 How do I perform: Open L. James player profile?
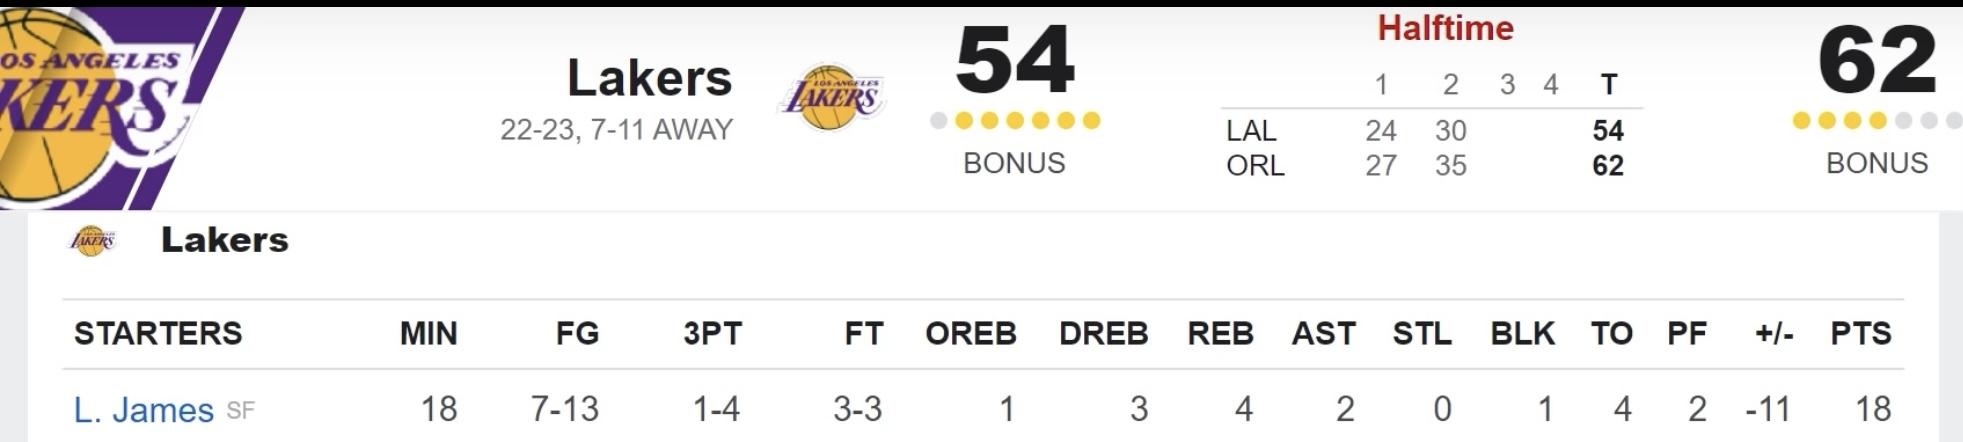144,409
